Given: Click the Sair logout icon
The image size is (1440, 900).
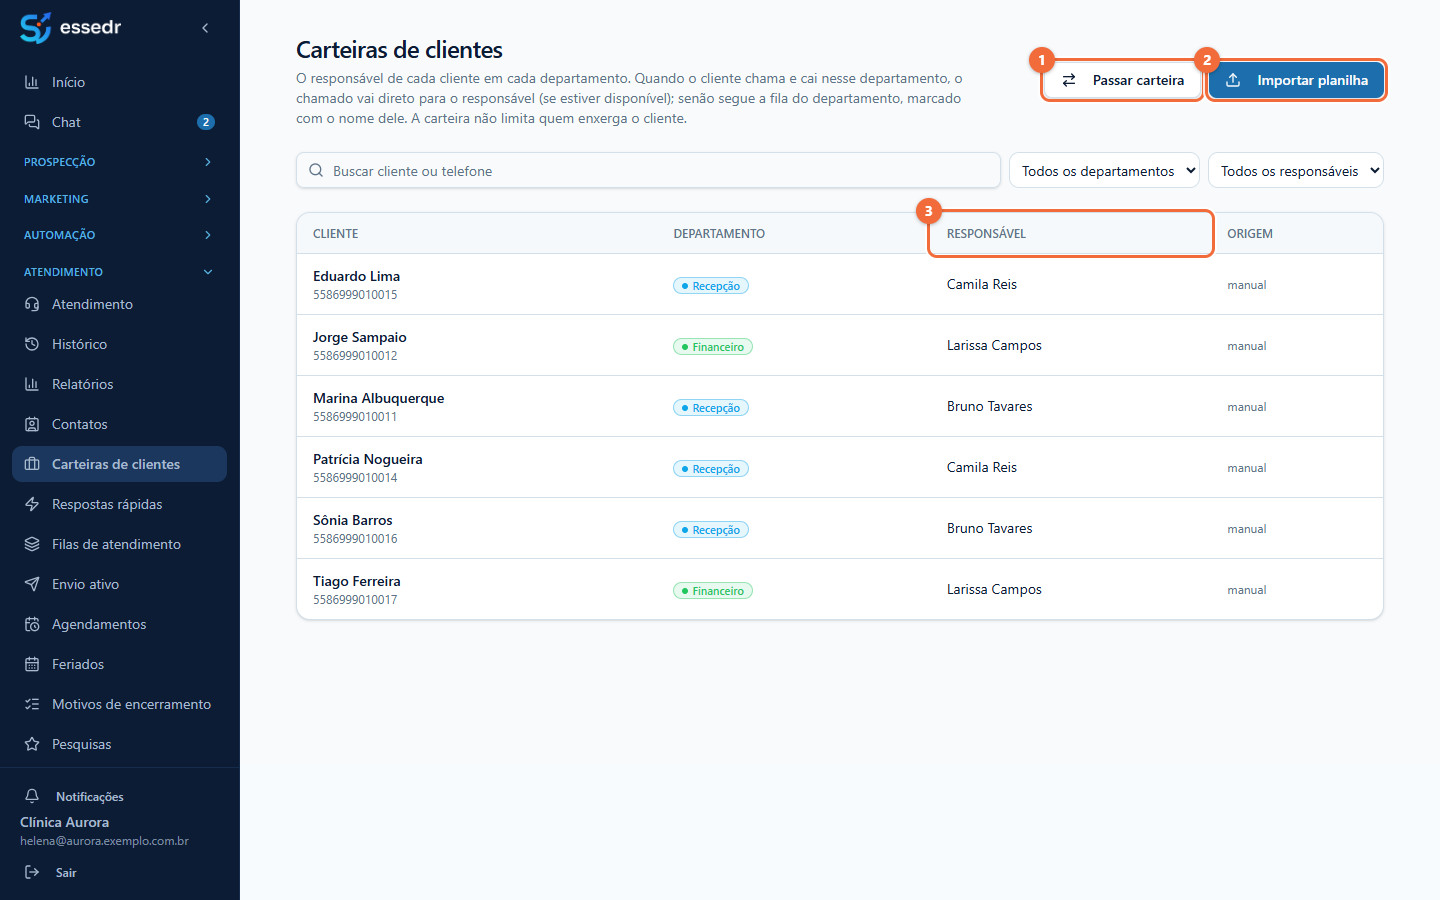Looking at the screenshot, I should point(32,872).
